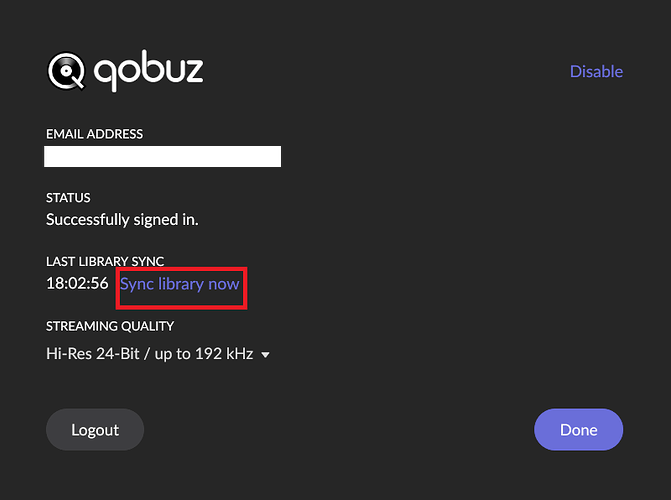Click the qobuz wordmark text
The height and width of the screenshot is (500, 671).
[x=149, y=71]
